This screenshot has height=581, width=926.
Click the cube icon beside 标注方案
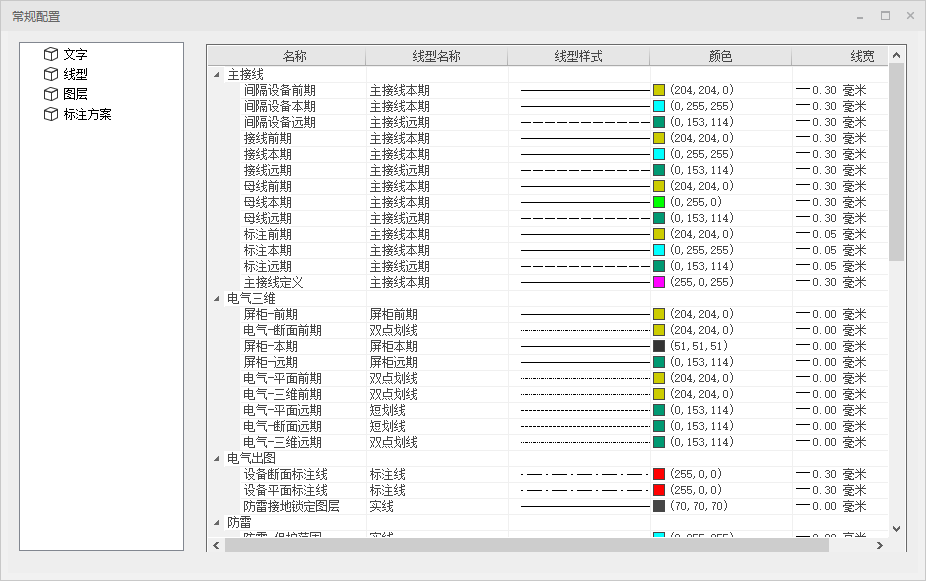coord(50,114)
